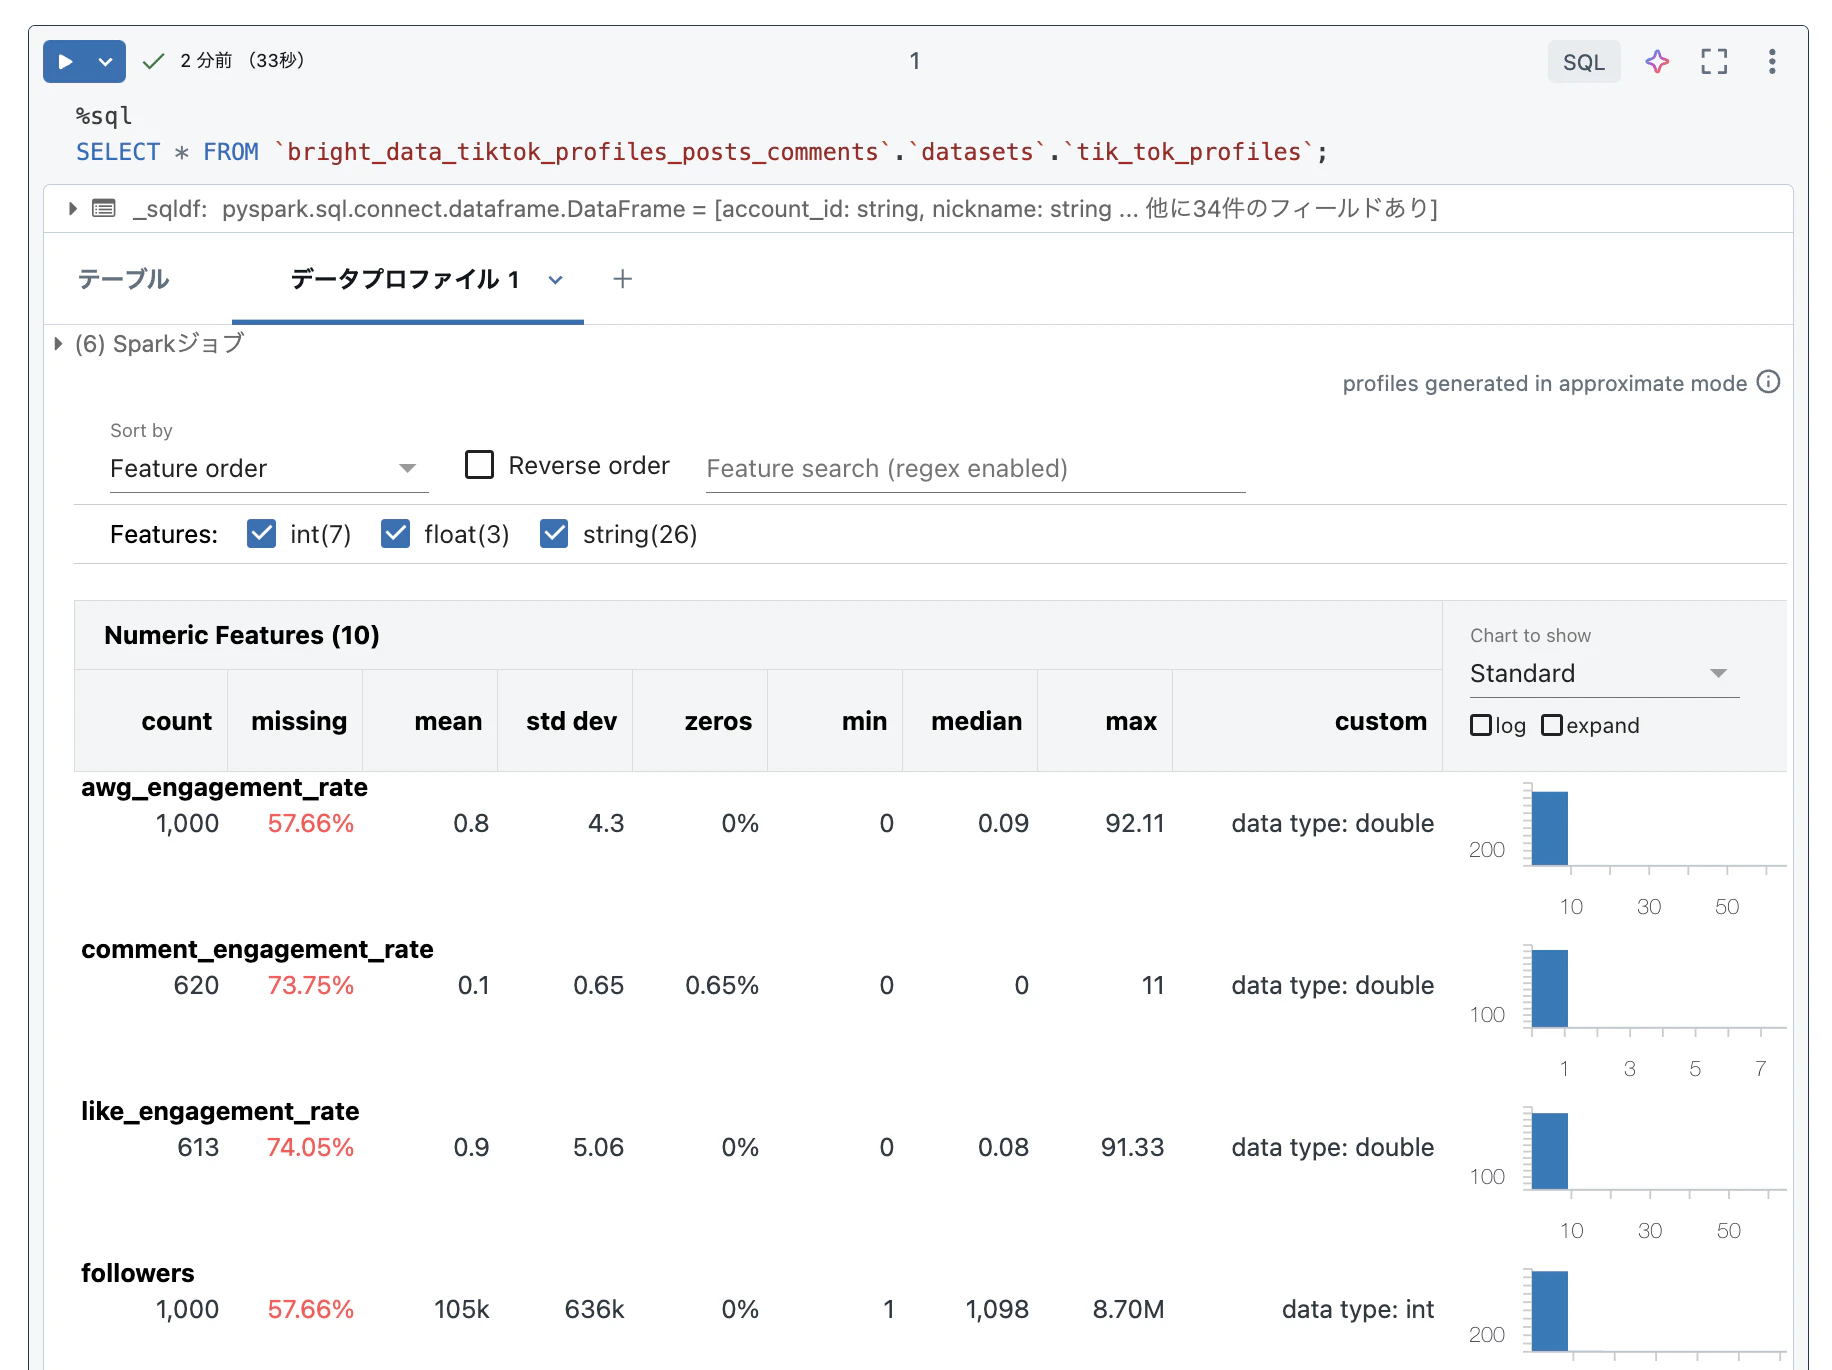Select the データプロファイル 1 tab
The image size is (1832, 1370).
[405, 279]
